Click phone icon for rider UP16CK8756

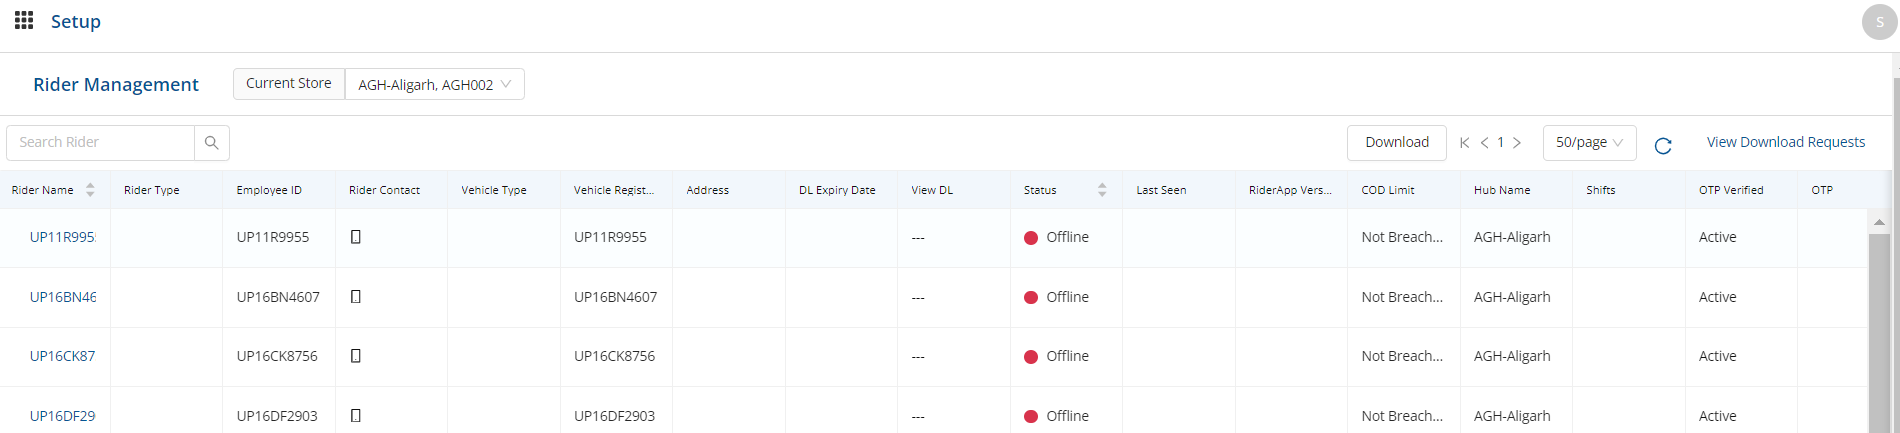tap(356, 356)
